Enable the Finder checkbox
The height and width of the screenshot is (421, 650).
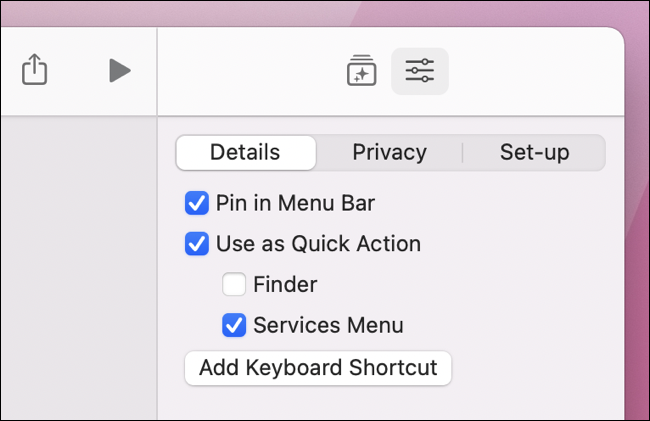(x=234, y=285)
